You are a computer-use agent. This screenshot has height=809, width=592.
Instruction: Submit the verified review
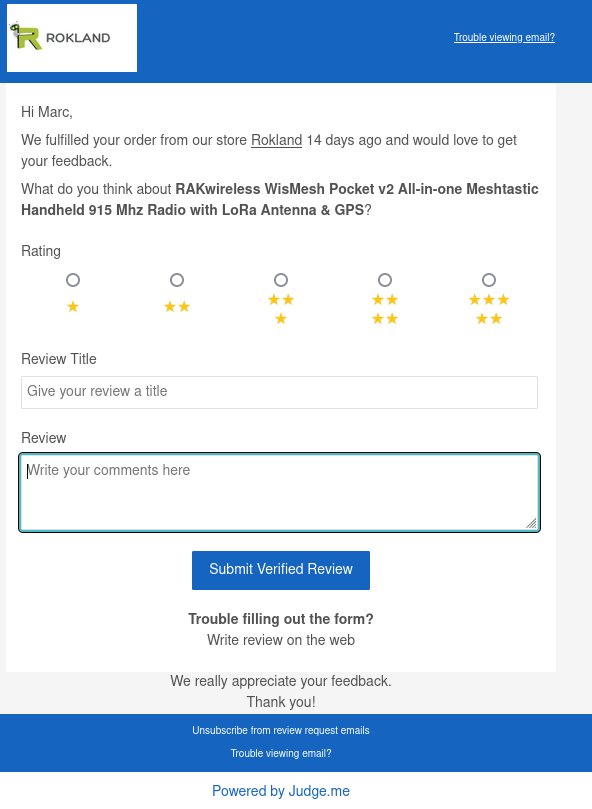pyautogui.click(x=281, y=570)
